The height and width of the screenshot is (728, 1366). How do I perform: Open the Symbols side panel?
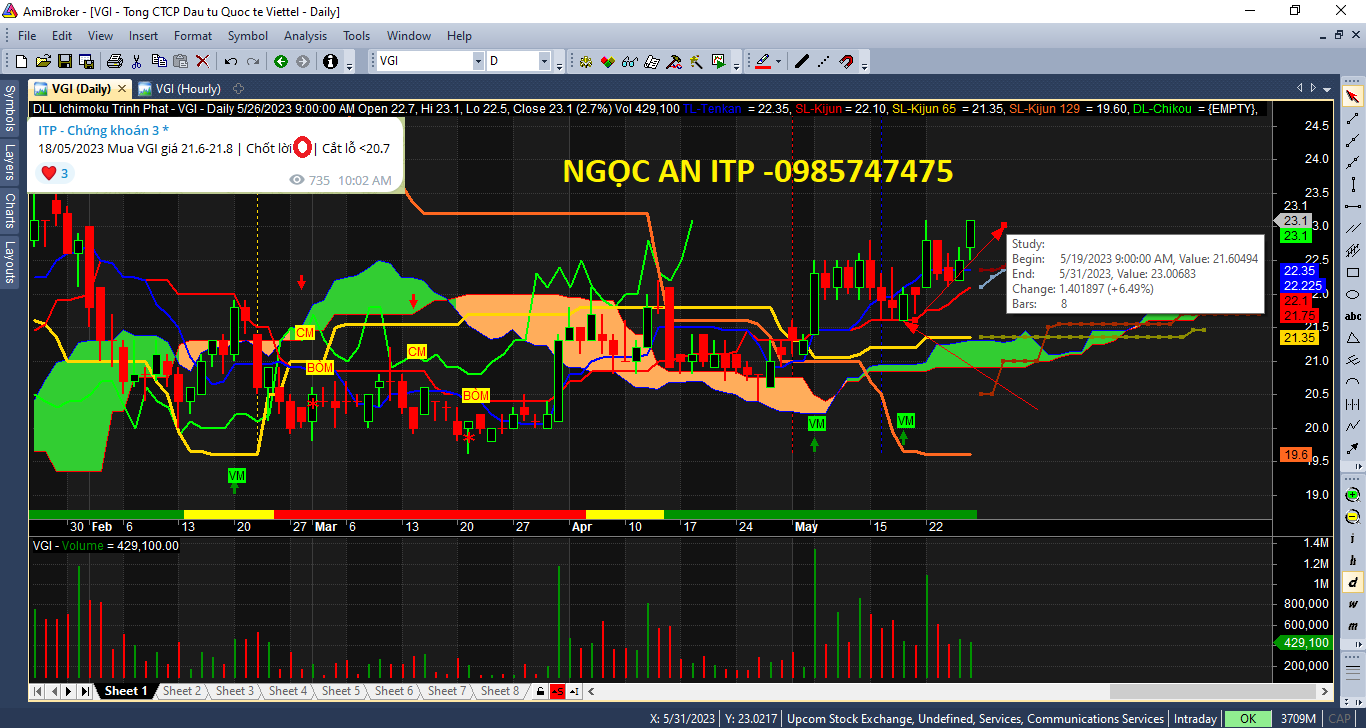(x=10, y=108)
